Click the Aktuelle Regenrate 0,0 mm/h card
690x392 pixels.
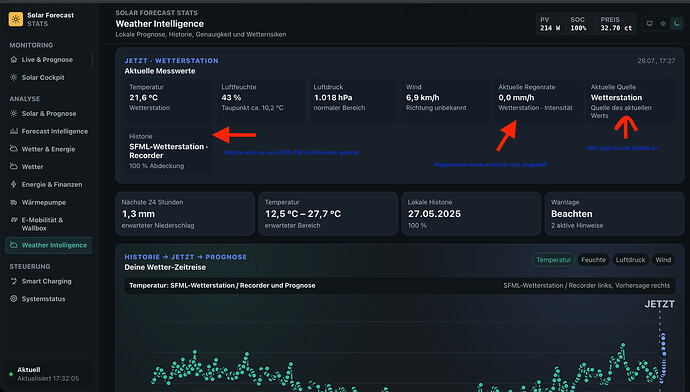tap(538, 100)
